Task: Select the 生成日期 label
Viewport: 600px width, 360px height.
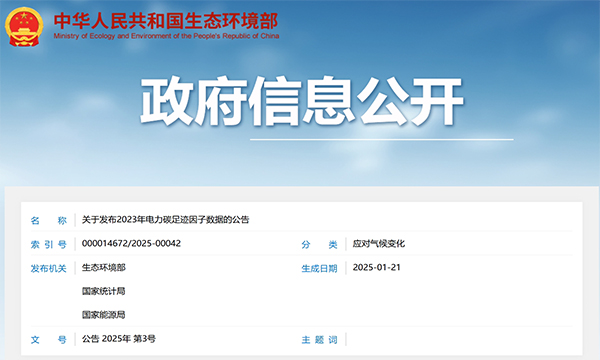Action: [319, 269]
